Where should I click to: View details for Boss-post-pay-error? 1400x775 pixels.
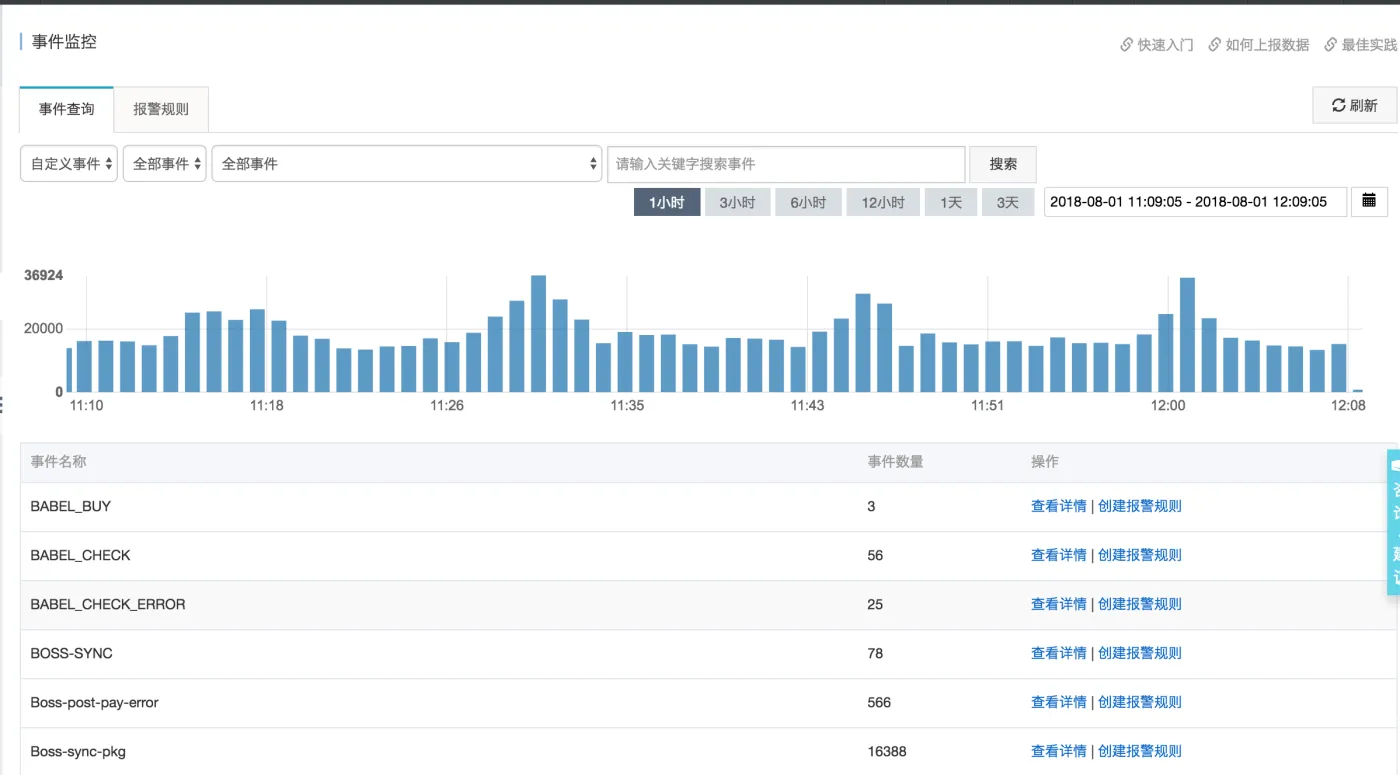(1058, 702)
